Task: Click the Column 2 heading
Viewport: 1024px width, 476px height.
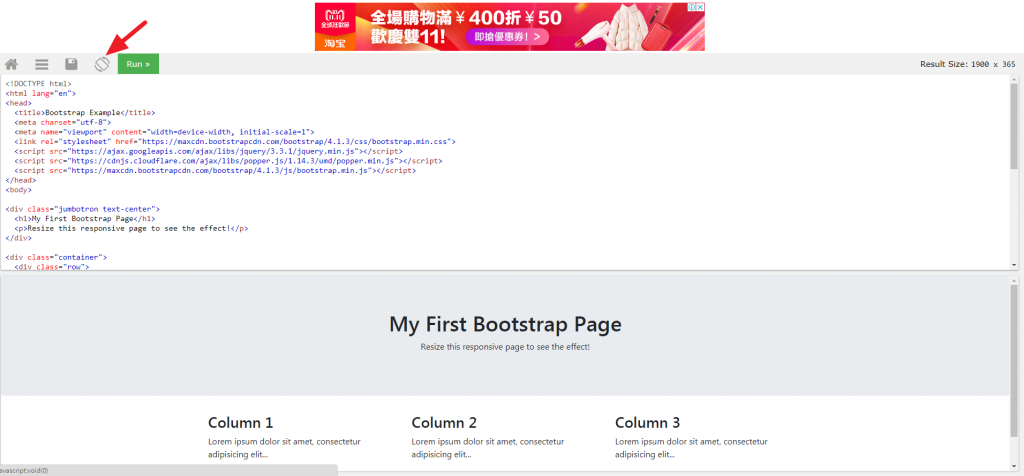Action: tap(444, 422)
